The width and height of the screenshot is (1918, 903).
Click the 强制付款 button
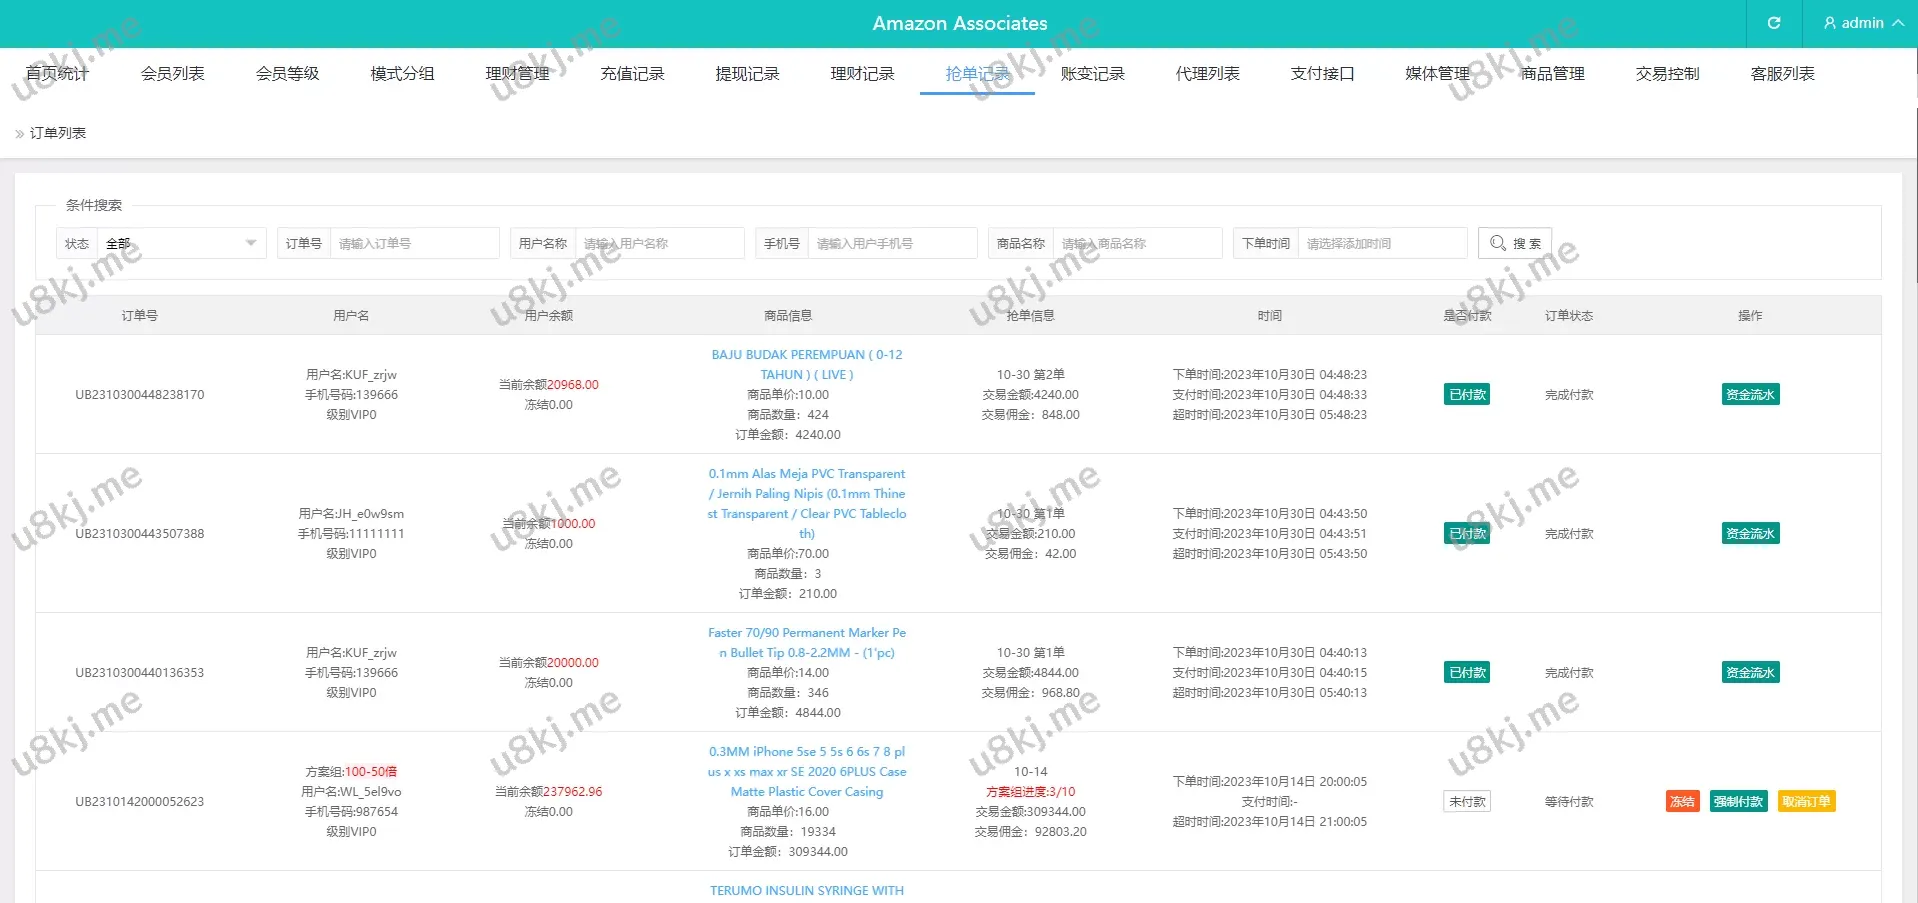pos(1738,801)
